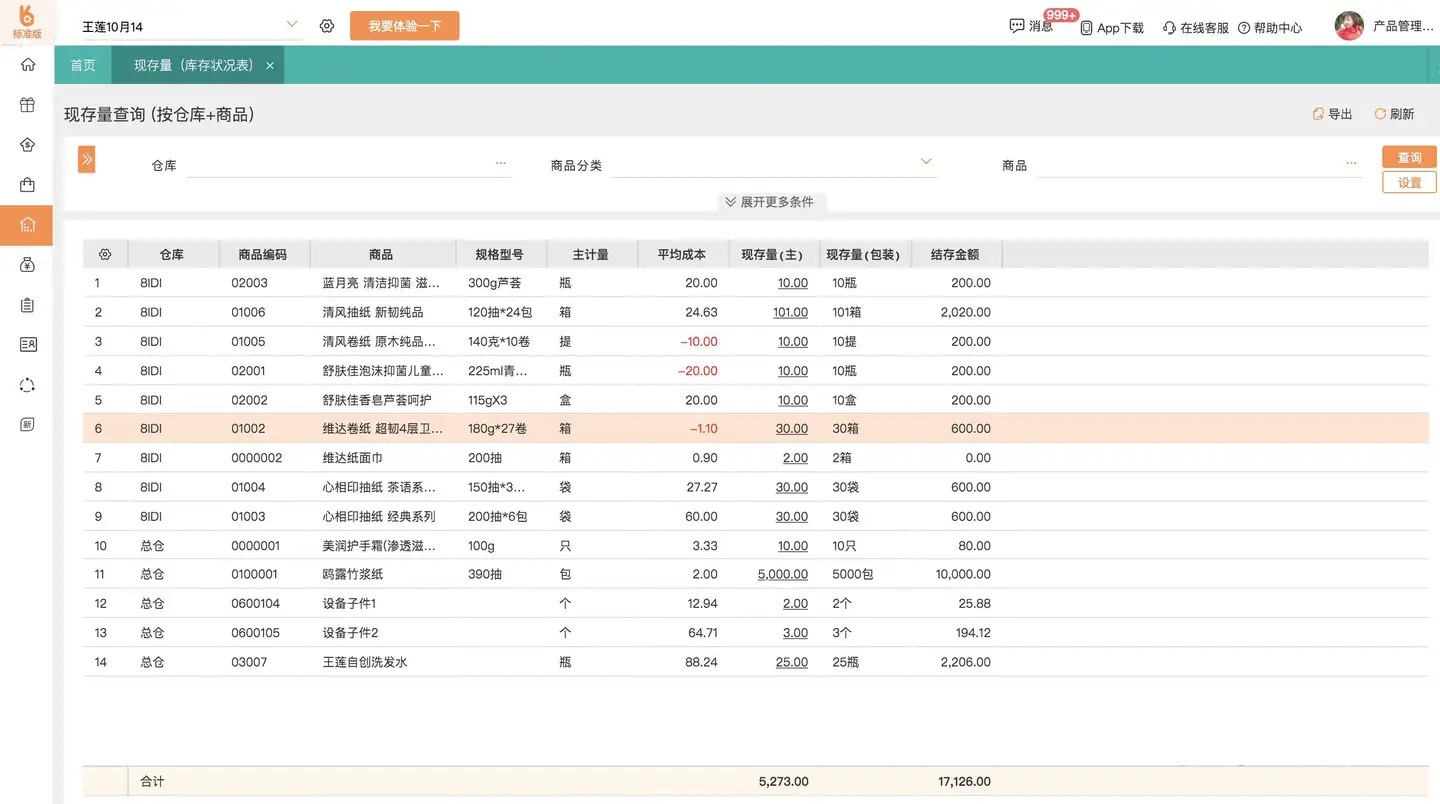Expand 展开更多条件 filter options
This screenshot has width=1440, height=804.
click(x=770, y=202)
